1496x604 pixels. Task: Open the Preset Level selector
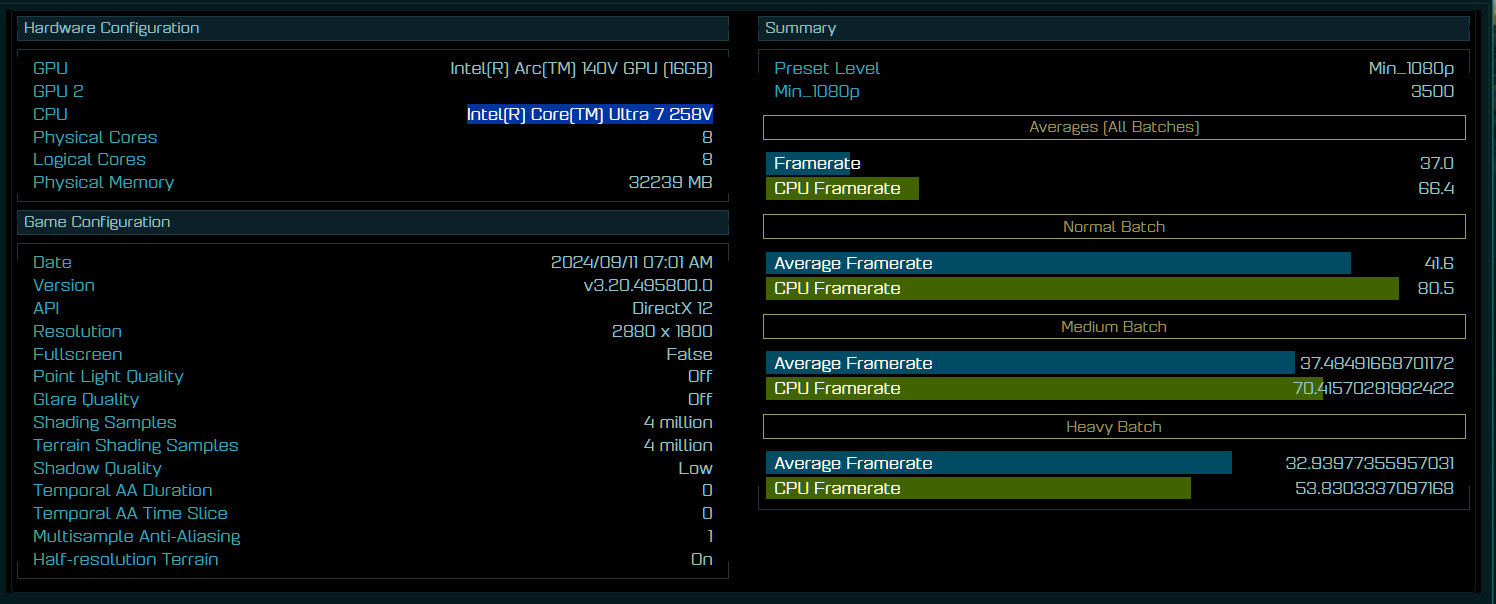click(x=827, y=68)
